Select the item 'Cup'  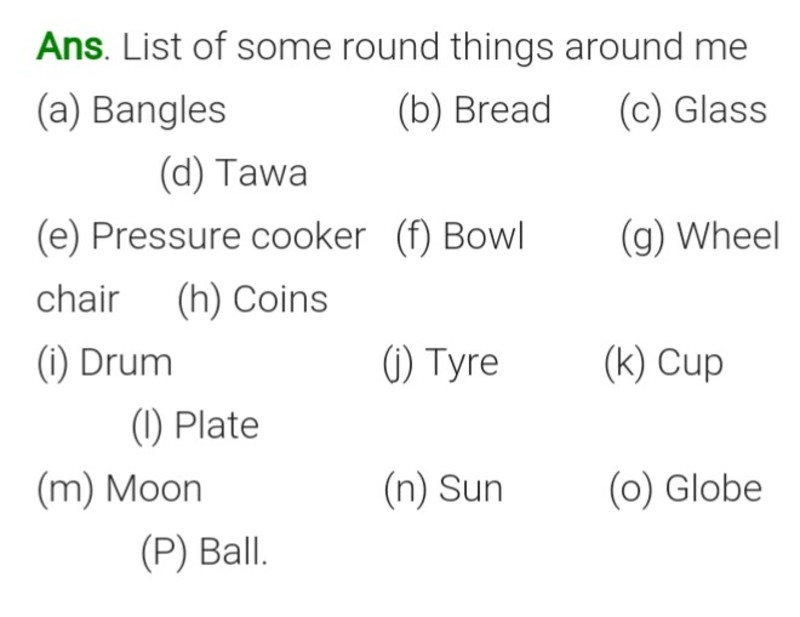690,365
